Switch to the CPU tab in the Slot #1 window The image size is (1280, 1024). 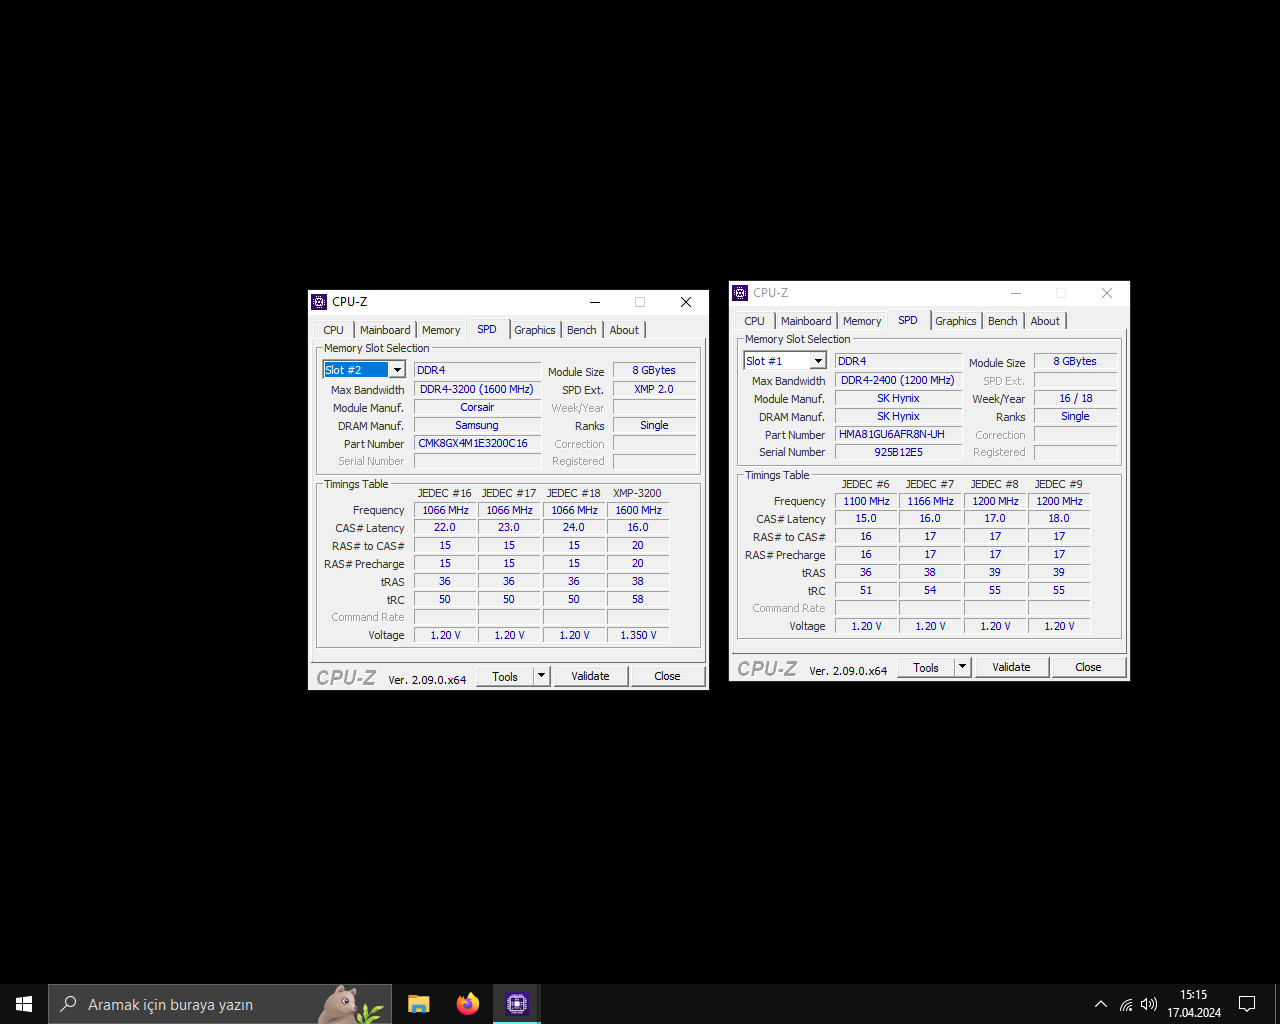tap(755, 321)
